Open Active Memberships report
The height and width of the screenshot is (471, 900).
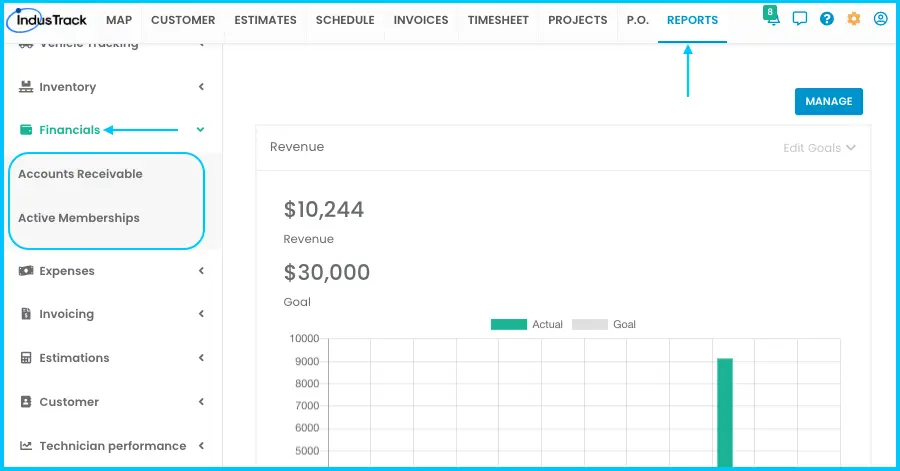tap(79, 218)
